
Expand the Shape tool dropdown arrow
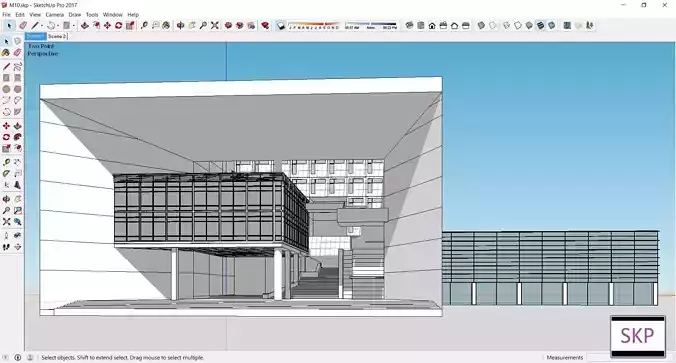(74, 26)
